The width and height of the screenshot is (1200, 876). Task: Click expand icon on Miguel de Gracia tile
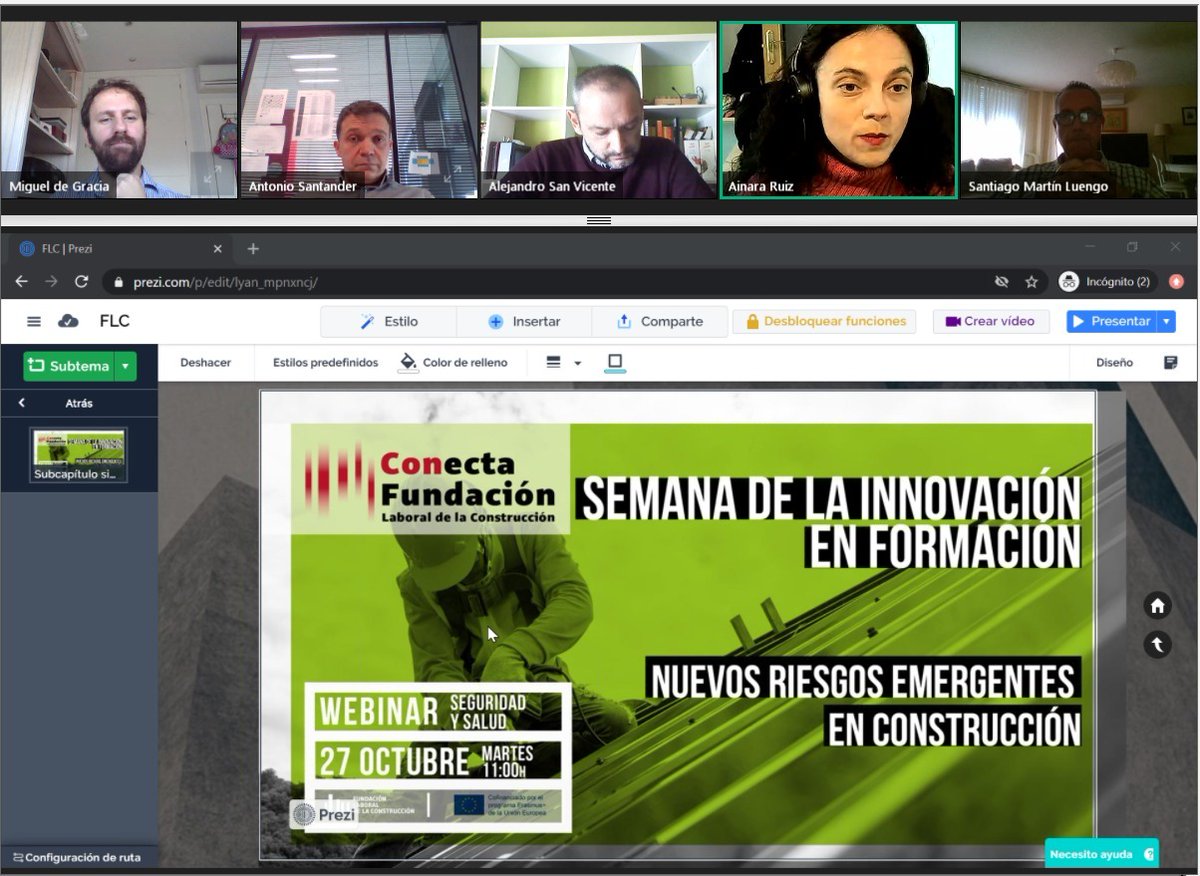pos(212,173)
